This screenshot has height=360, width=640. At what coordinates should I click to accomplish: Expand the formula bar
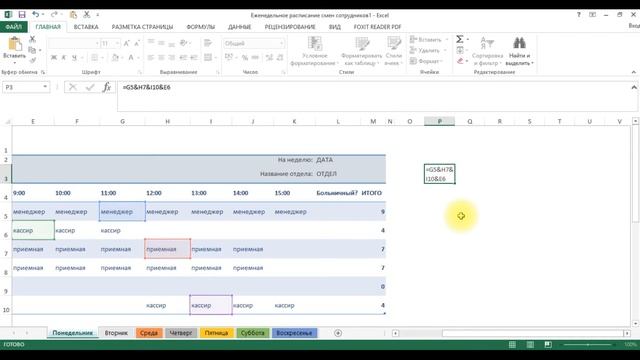634,87
